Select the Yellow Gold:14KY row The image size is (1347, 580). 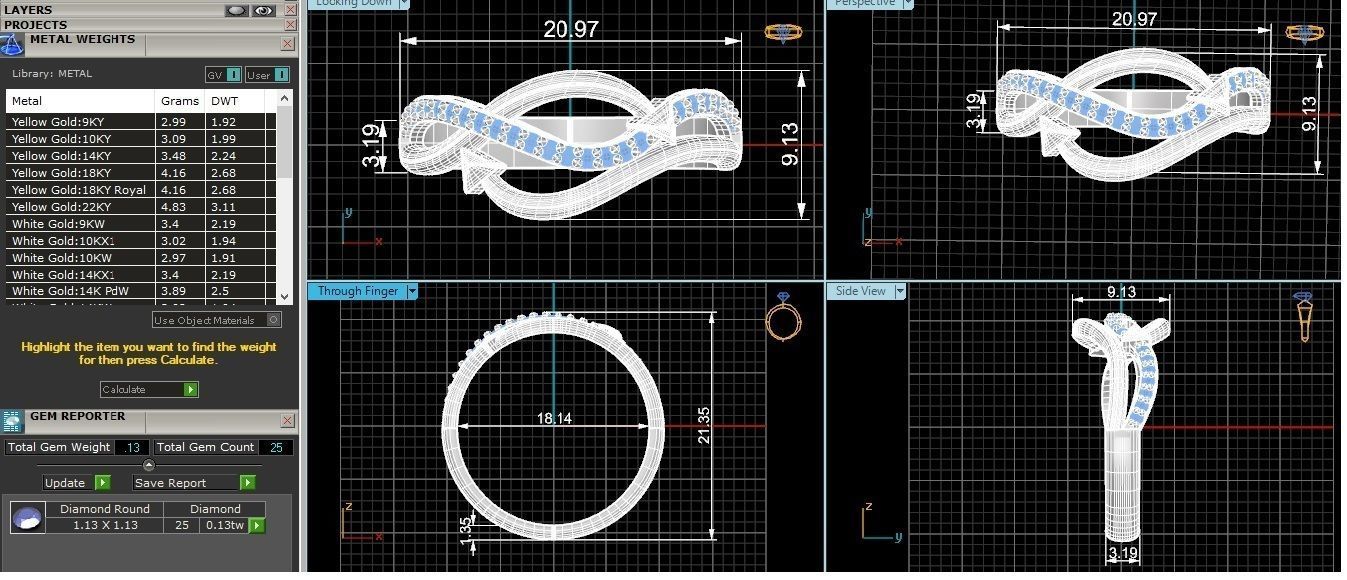(141, 156)
